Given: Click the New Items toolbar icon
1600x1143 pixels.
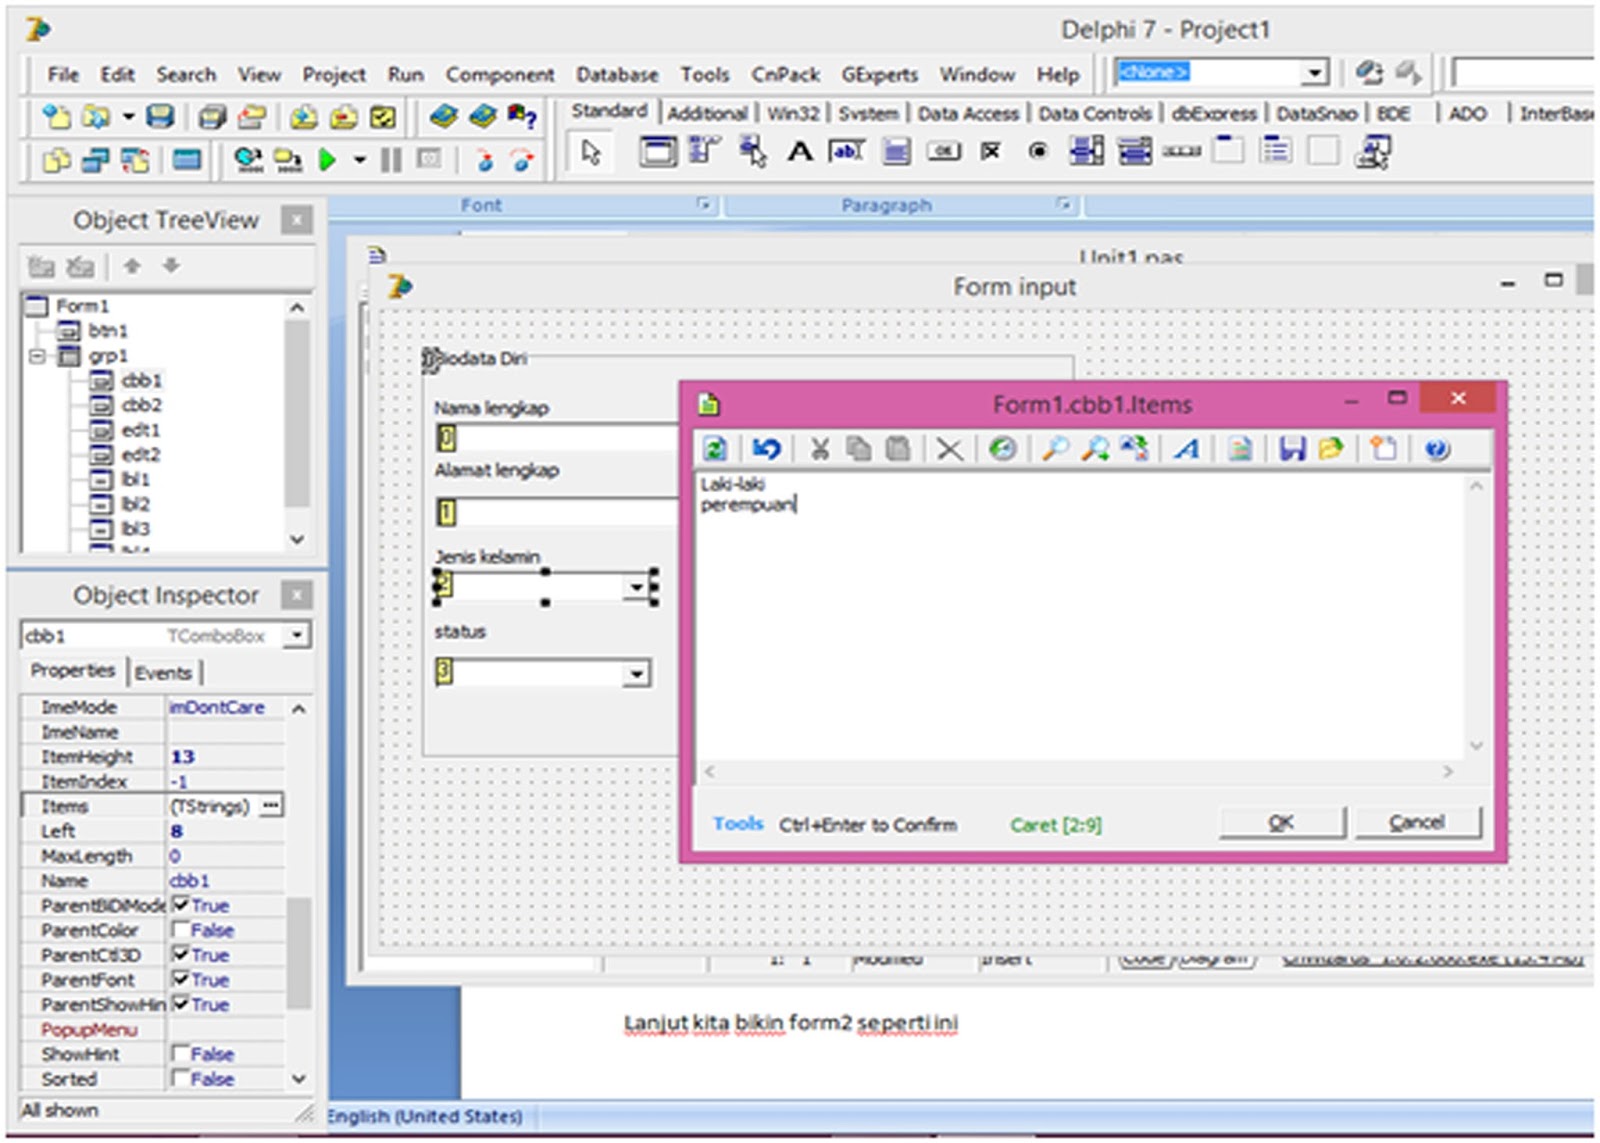Looking at the screenshot, I should click(x=56, y=117).
